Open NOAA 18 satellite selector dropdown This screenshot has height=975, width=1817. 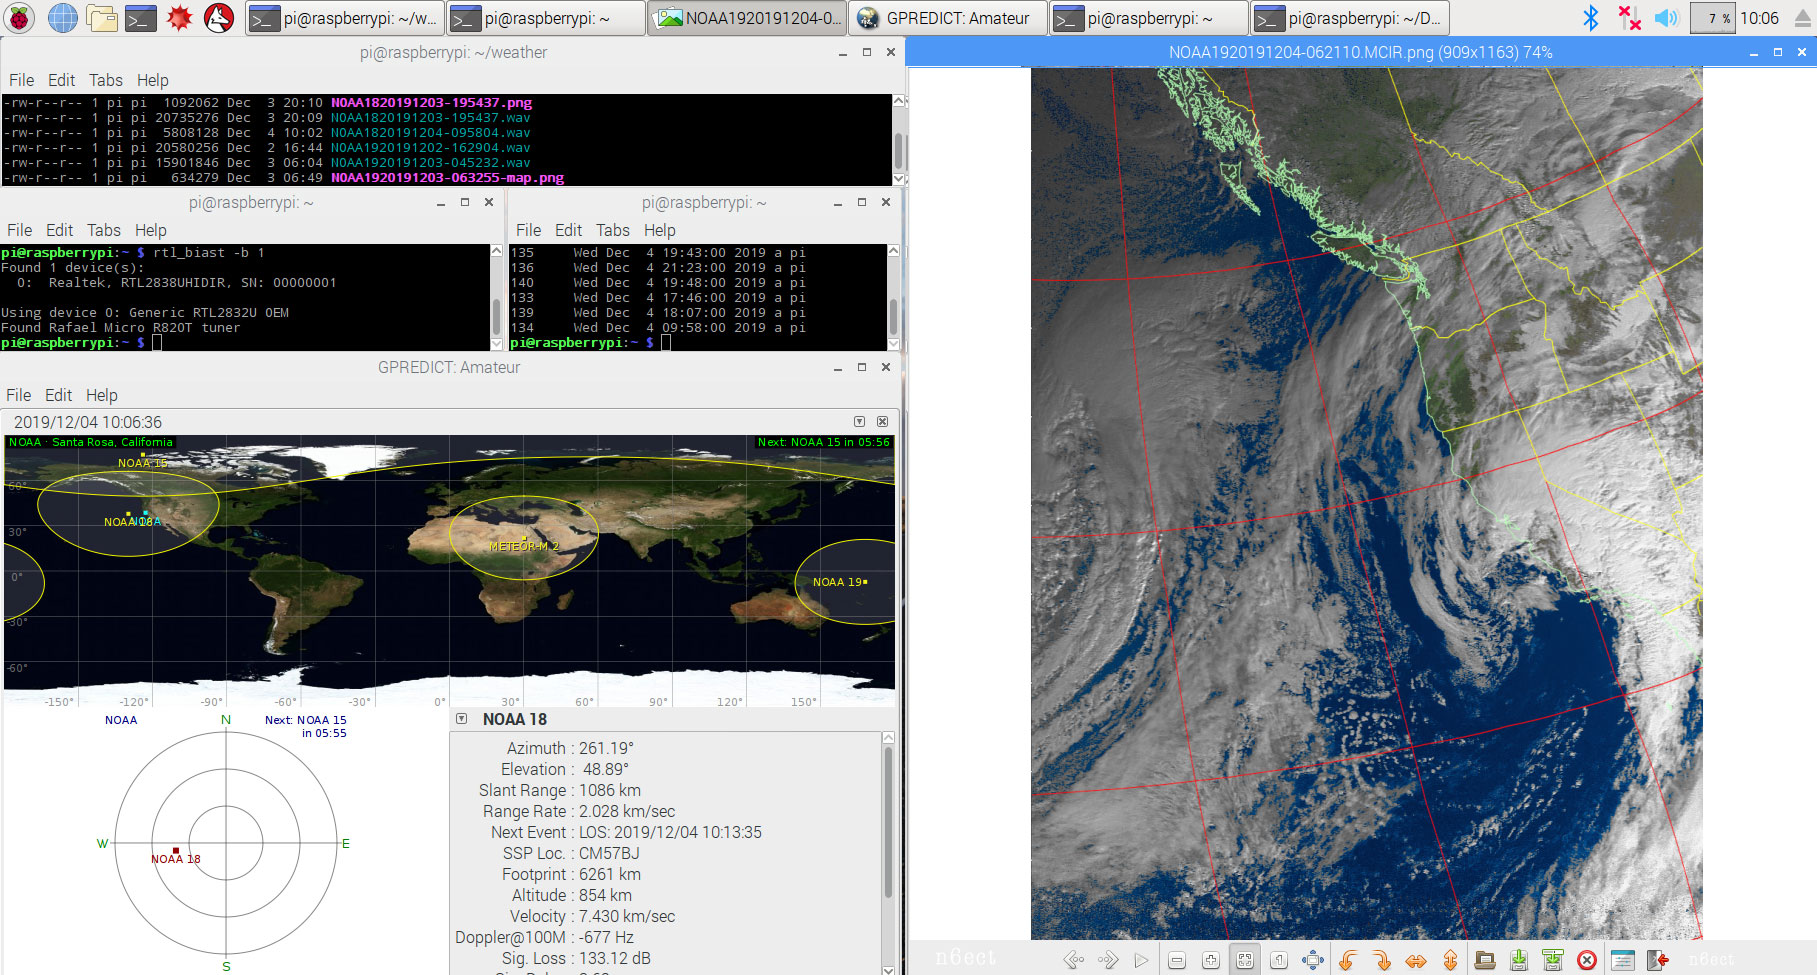tap(461, 719)
